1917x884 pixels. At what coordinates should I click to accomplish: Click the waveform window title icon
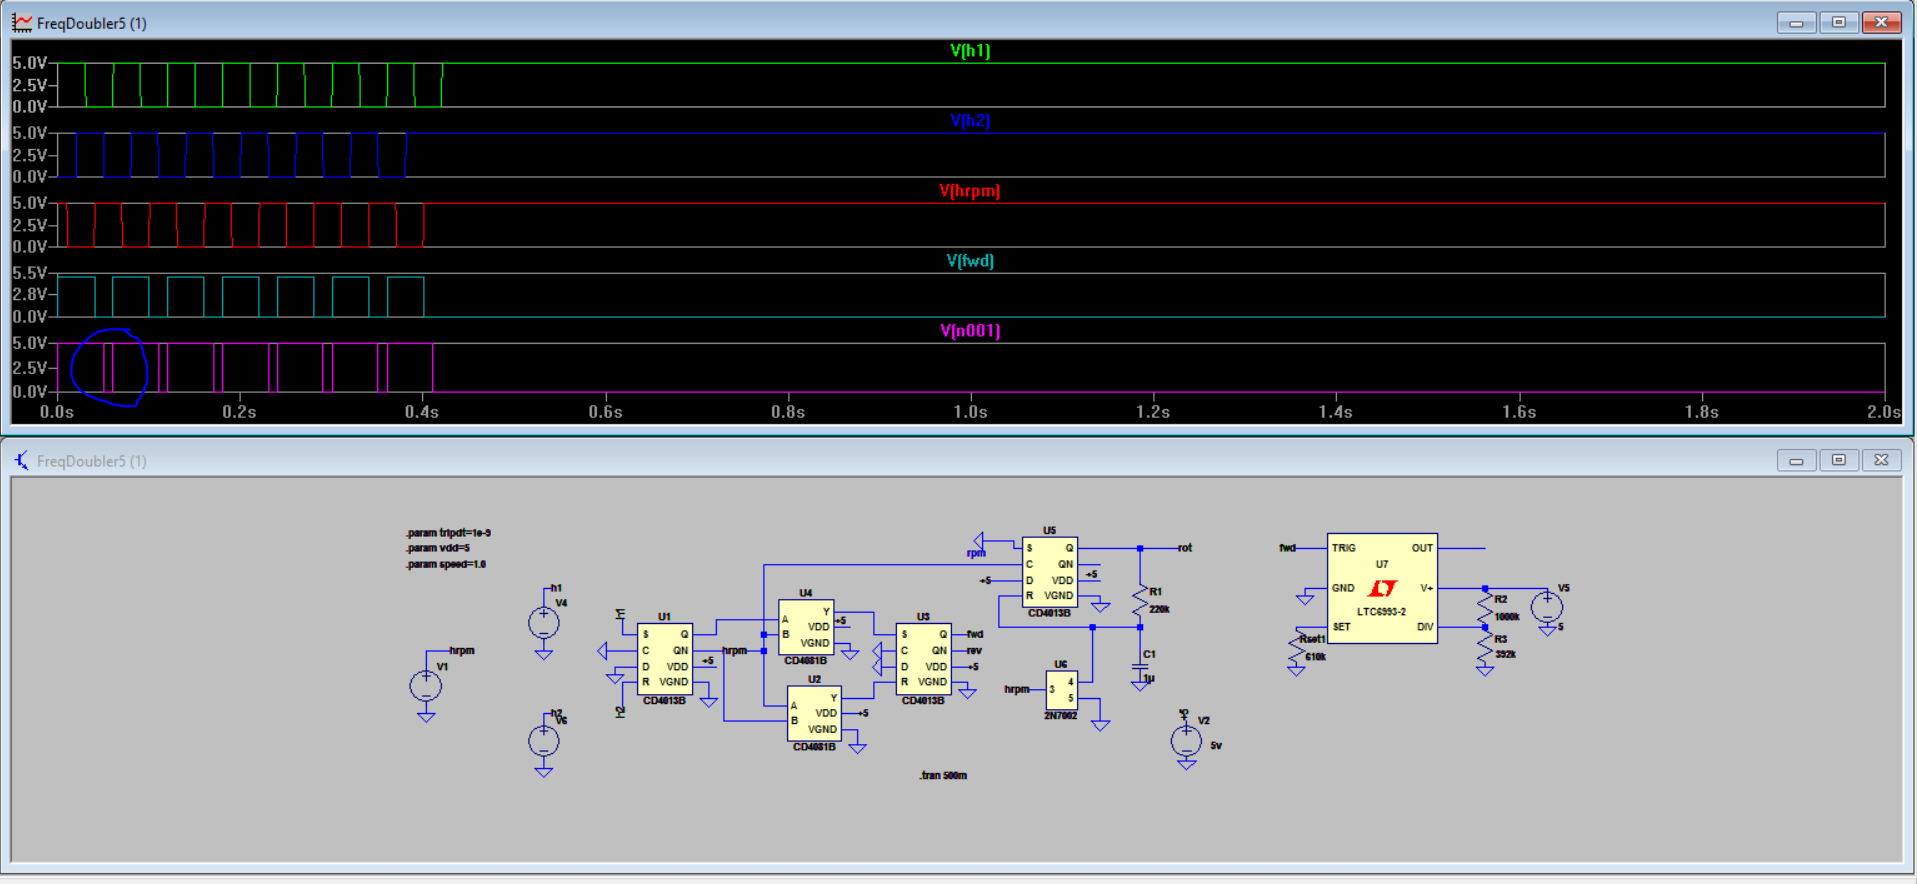pos(22,22)
